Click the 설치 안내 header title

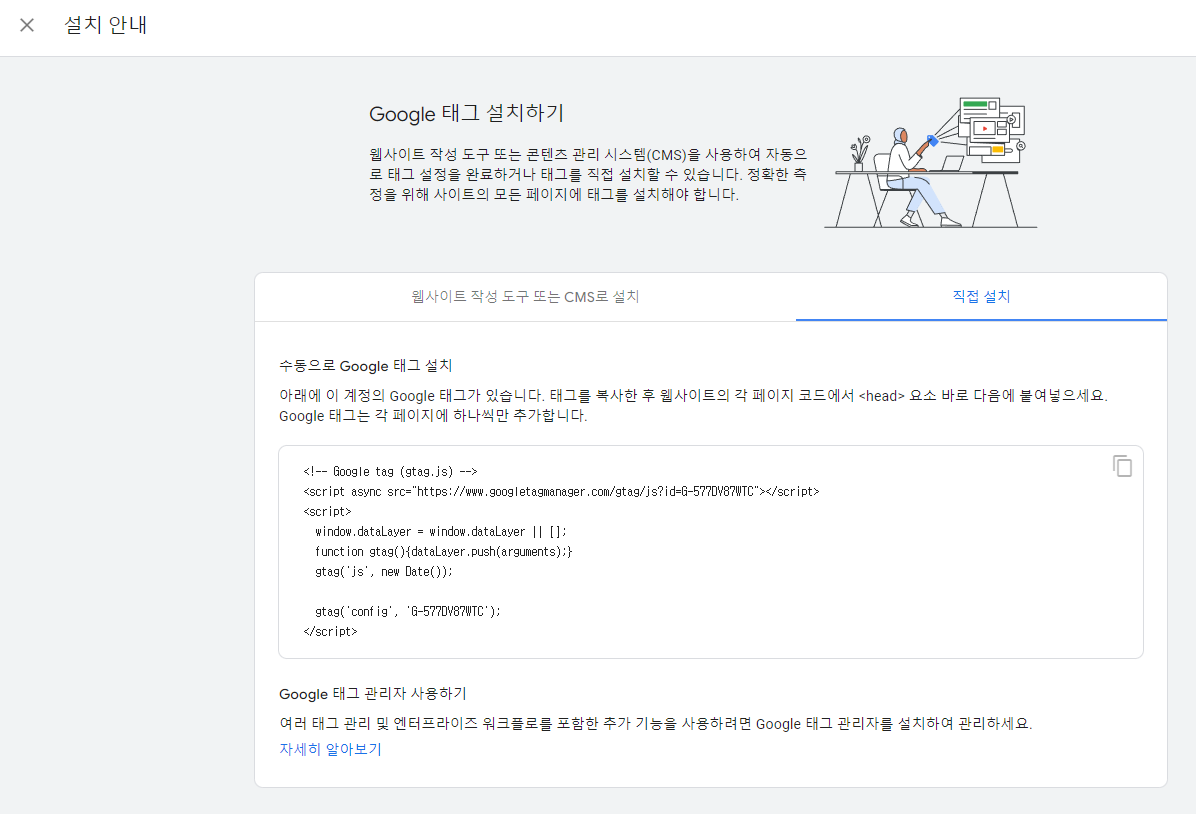click(x=106, y=25)
